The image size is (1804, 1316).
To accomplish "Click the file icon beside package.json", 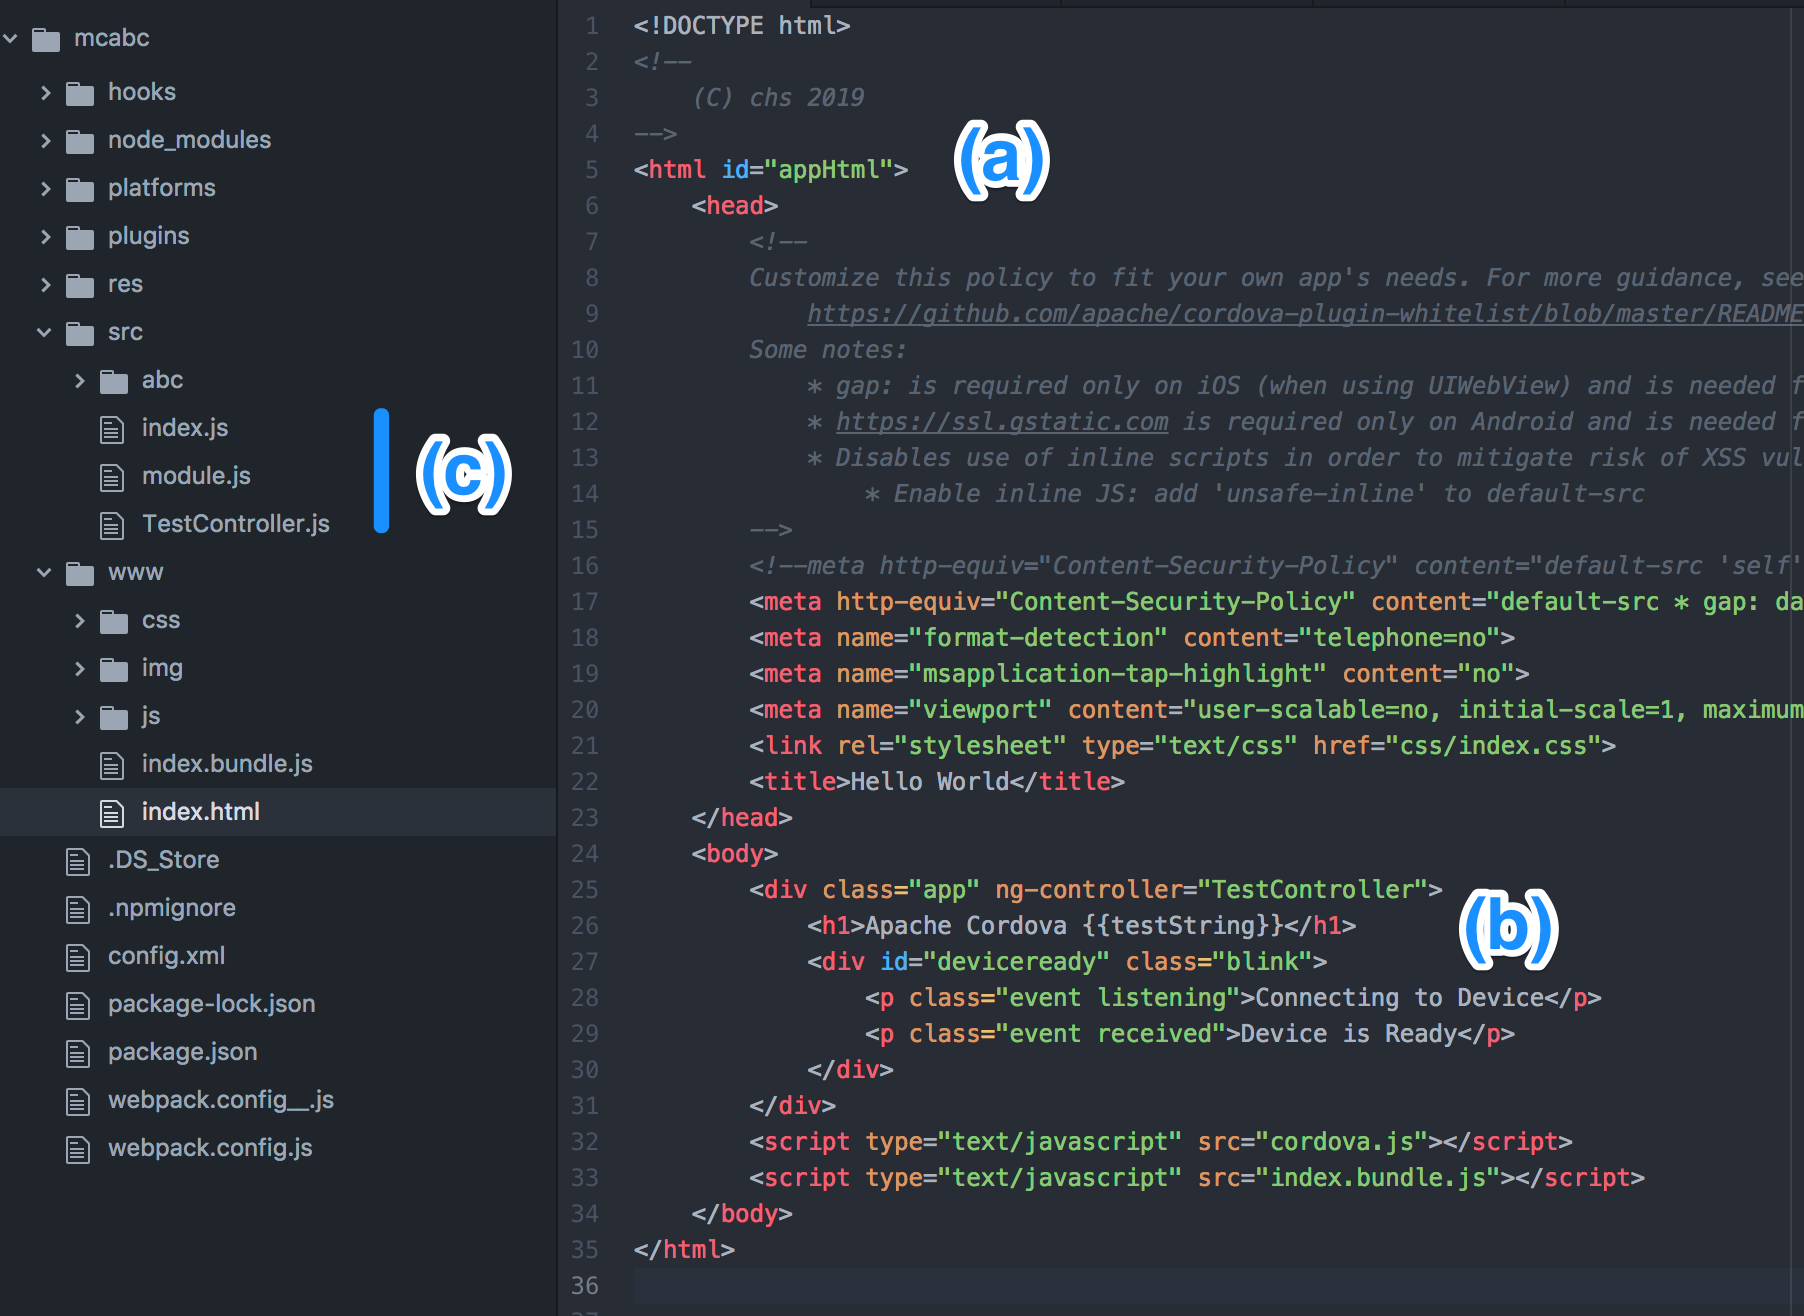I will pos(78,1052).
